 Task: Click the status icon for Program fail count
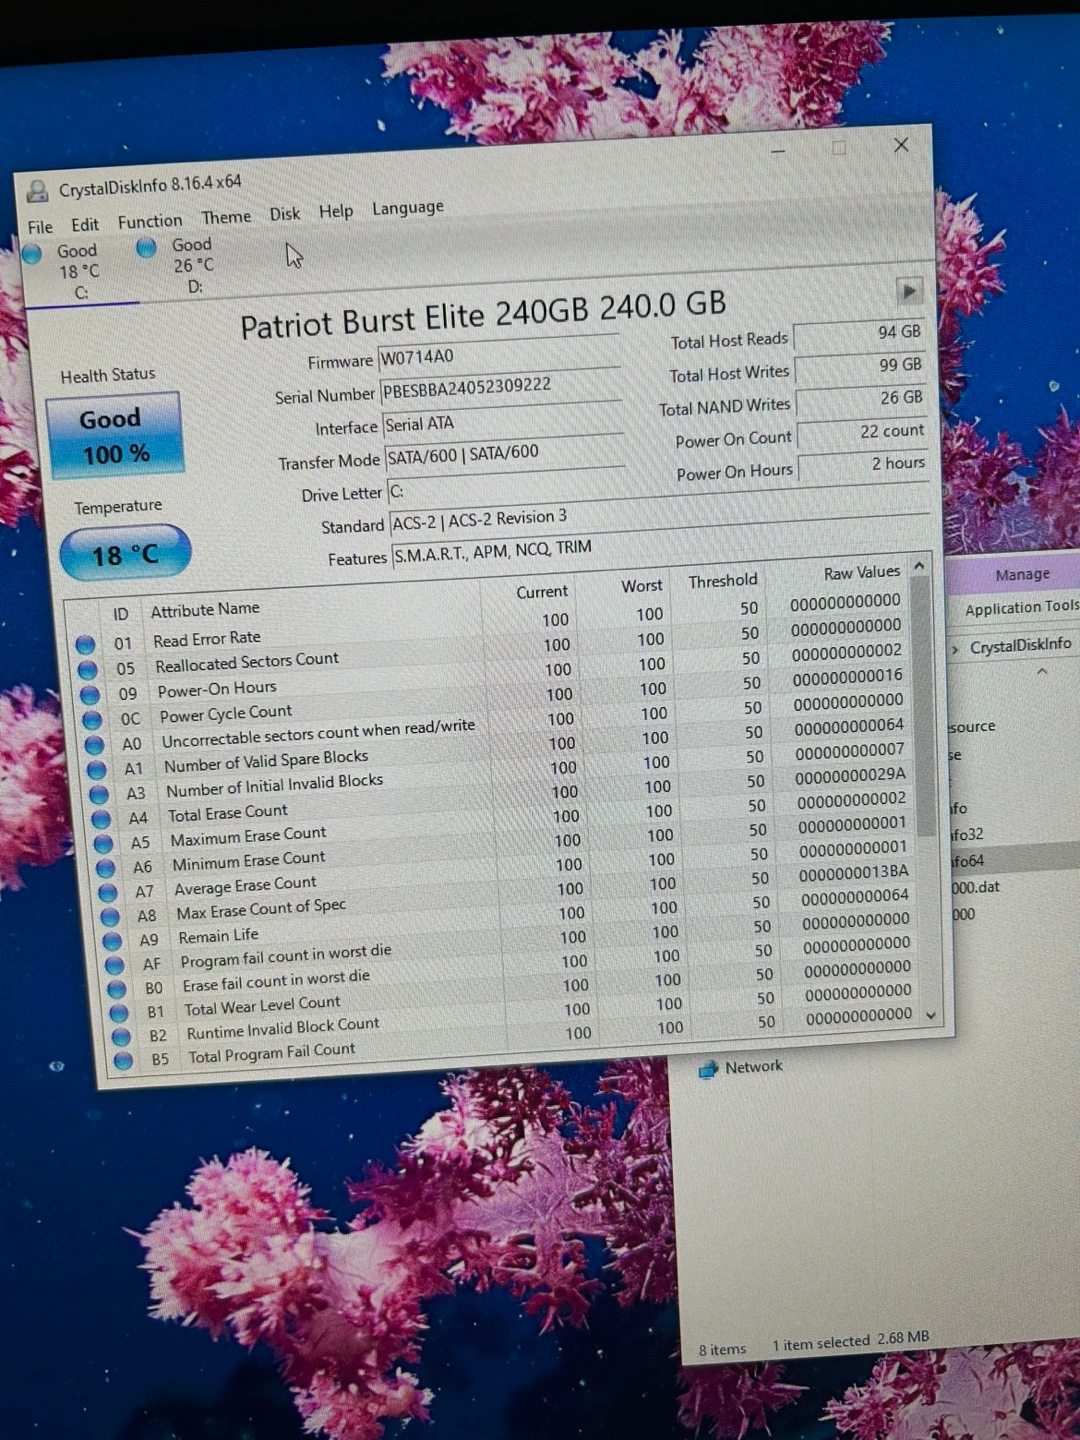(x=115, y=966)
